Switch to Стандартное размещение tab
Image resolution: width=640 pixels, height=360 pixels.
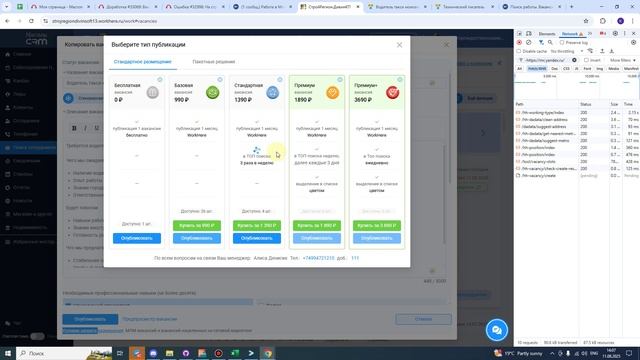(142, 62)
